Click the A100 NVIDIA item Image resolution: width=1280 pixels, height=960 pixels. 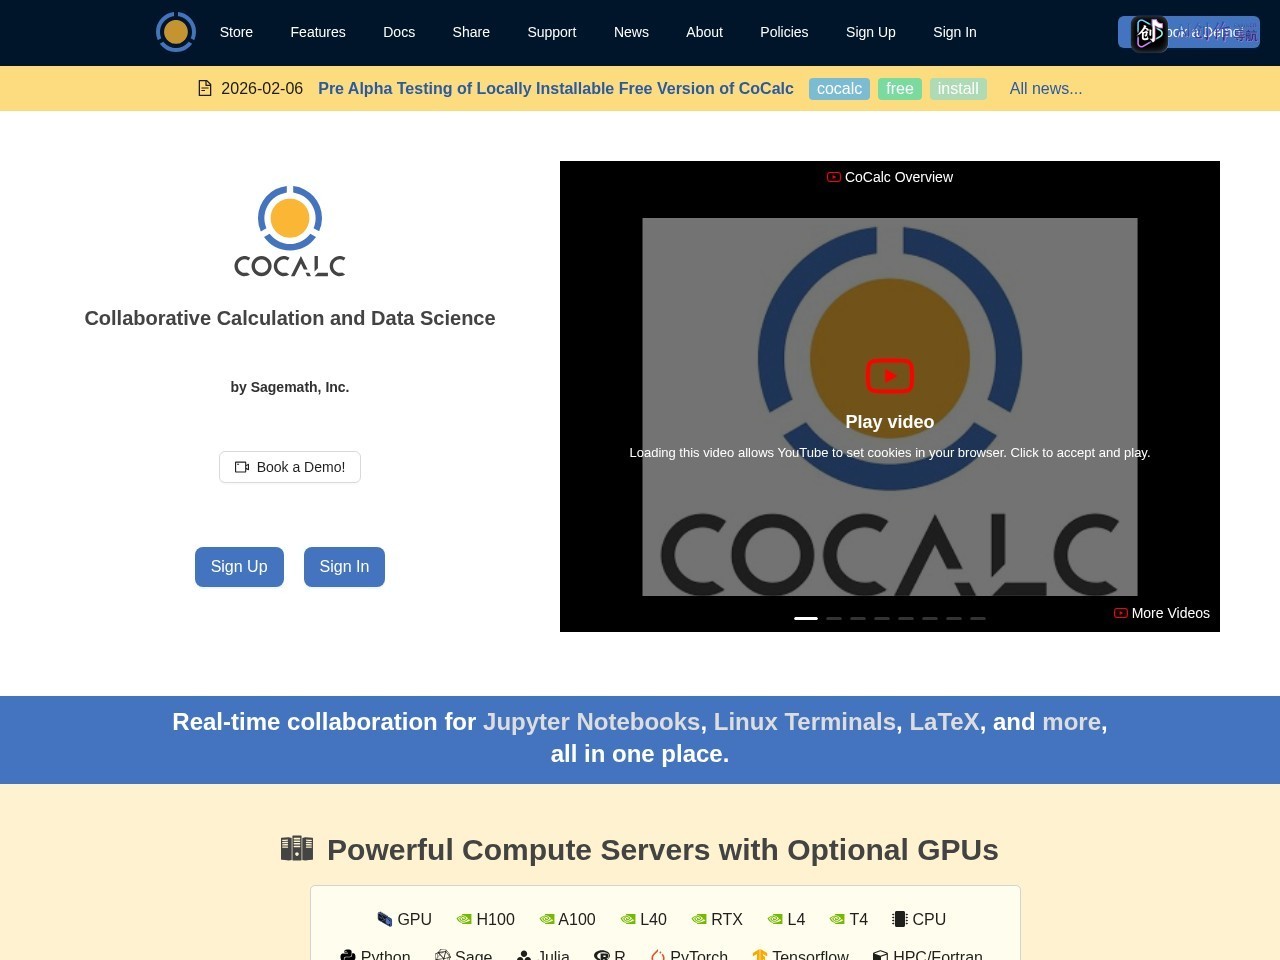click(x=567, y=919)
